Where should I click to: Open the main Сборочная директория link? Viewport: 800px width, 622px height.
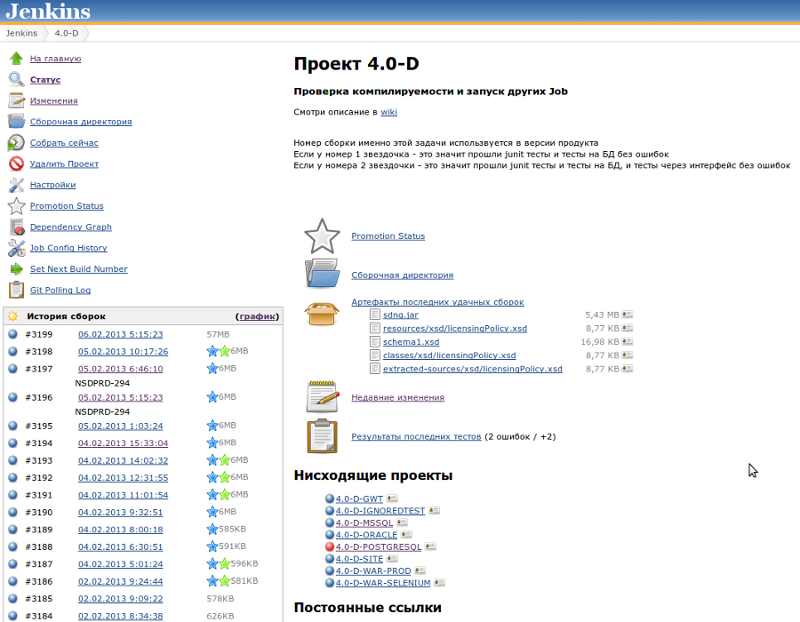pos(402,275)
